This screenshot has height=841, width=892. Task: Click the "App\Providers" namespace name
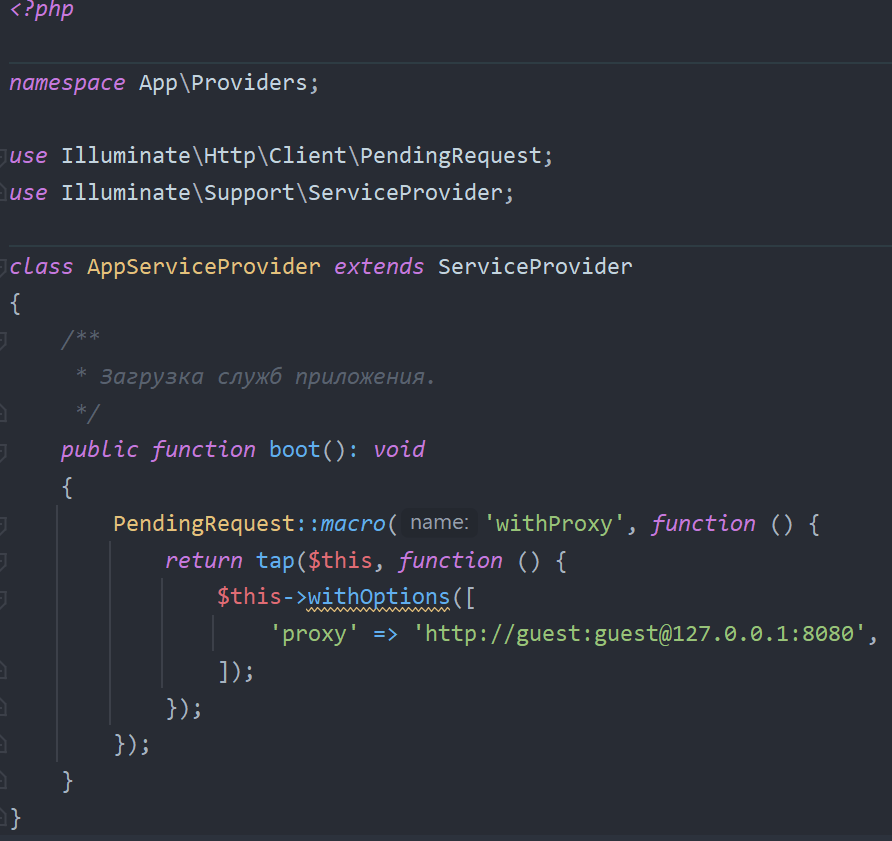pyautogui.click(x=223, y=83)
